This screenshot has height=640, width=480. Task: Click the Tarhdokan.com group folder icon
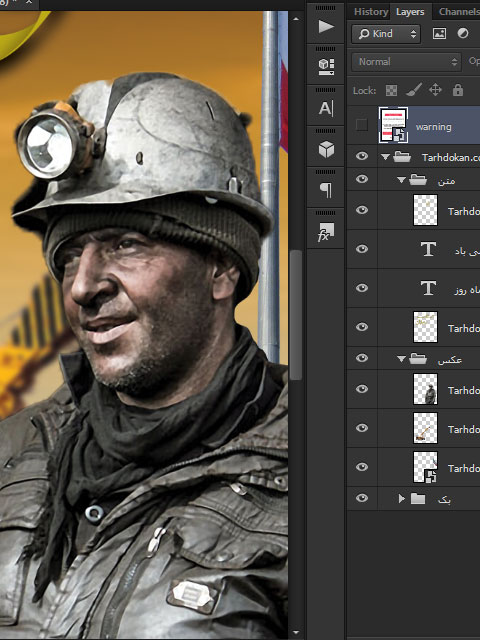click(x=402, y=157)
